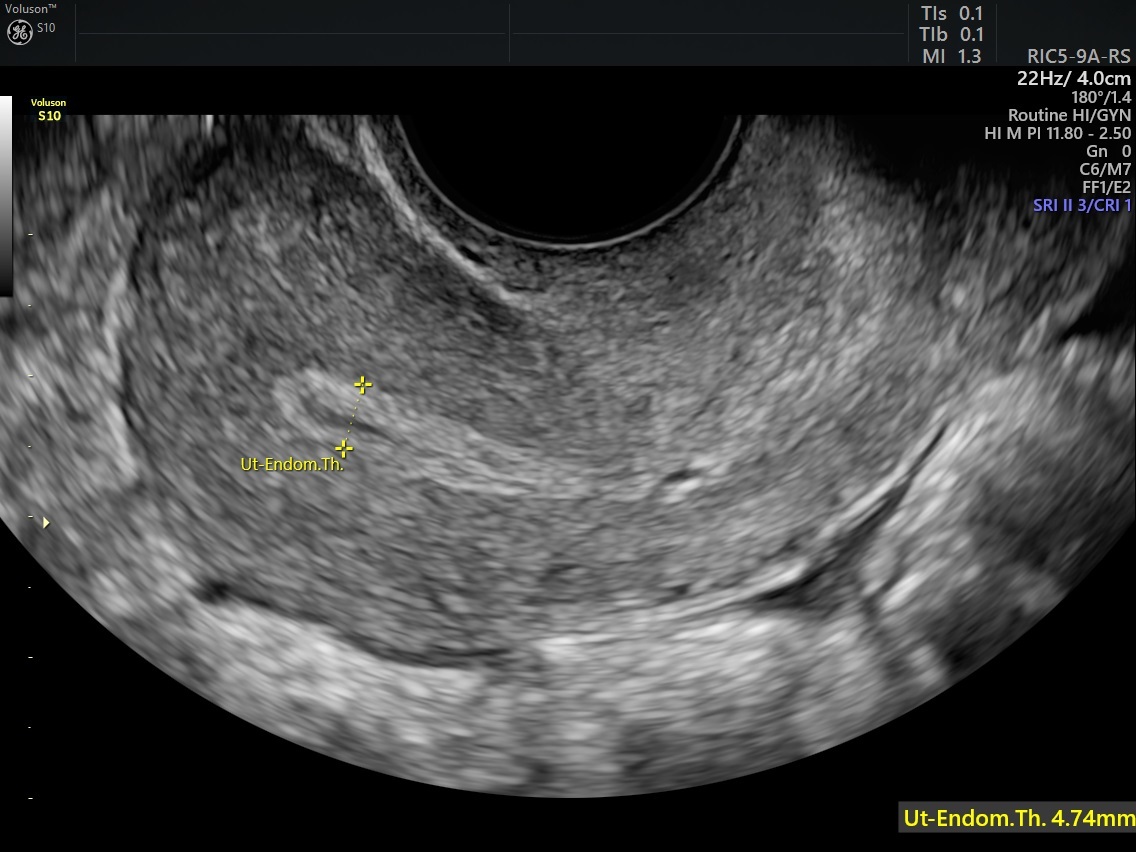1136x852 pixels.
Task: Open the Ut-Endom.Th. 4.74mm measurement result
Action: [1017, 817]
